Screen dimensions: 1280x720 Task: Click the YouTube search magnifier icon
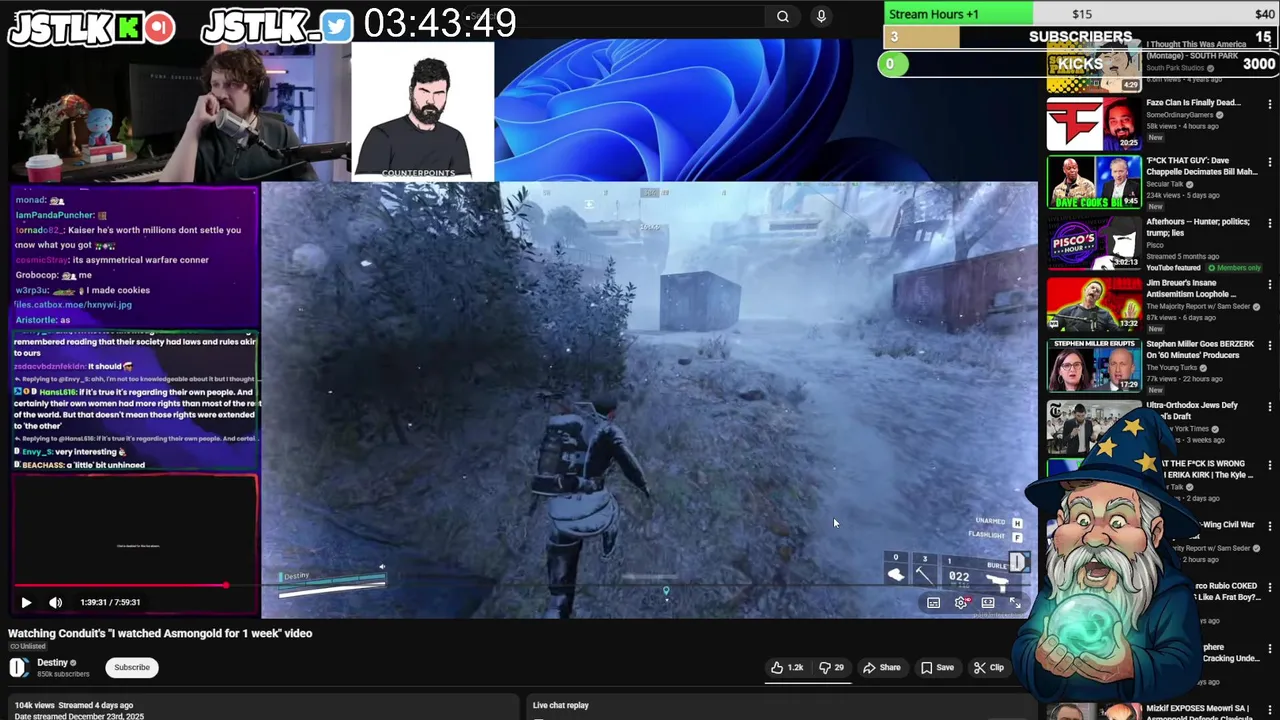pyautogui.click(x=783, y=16)
